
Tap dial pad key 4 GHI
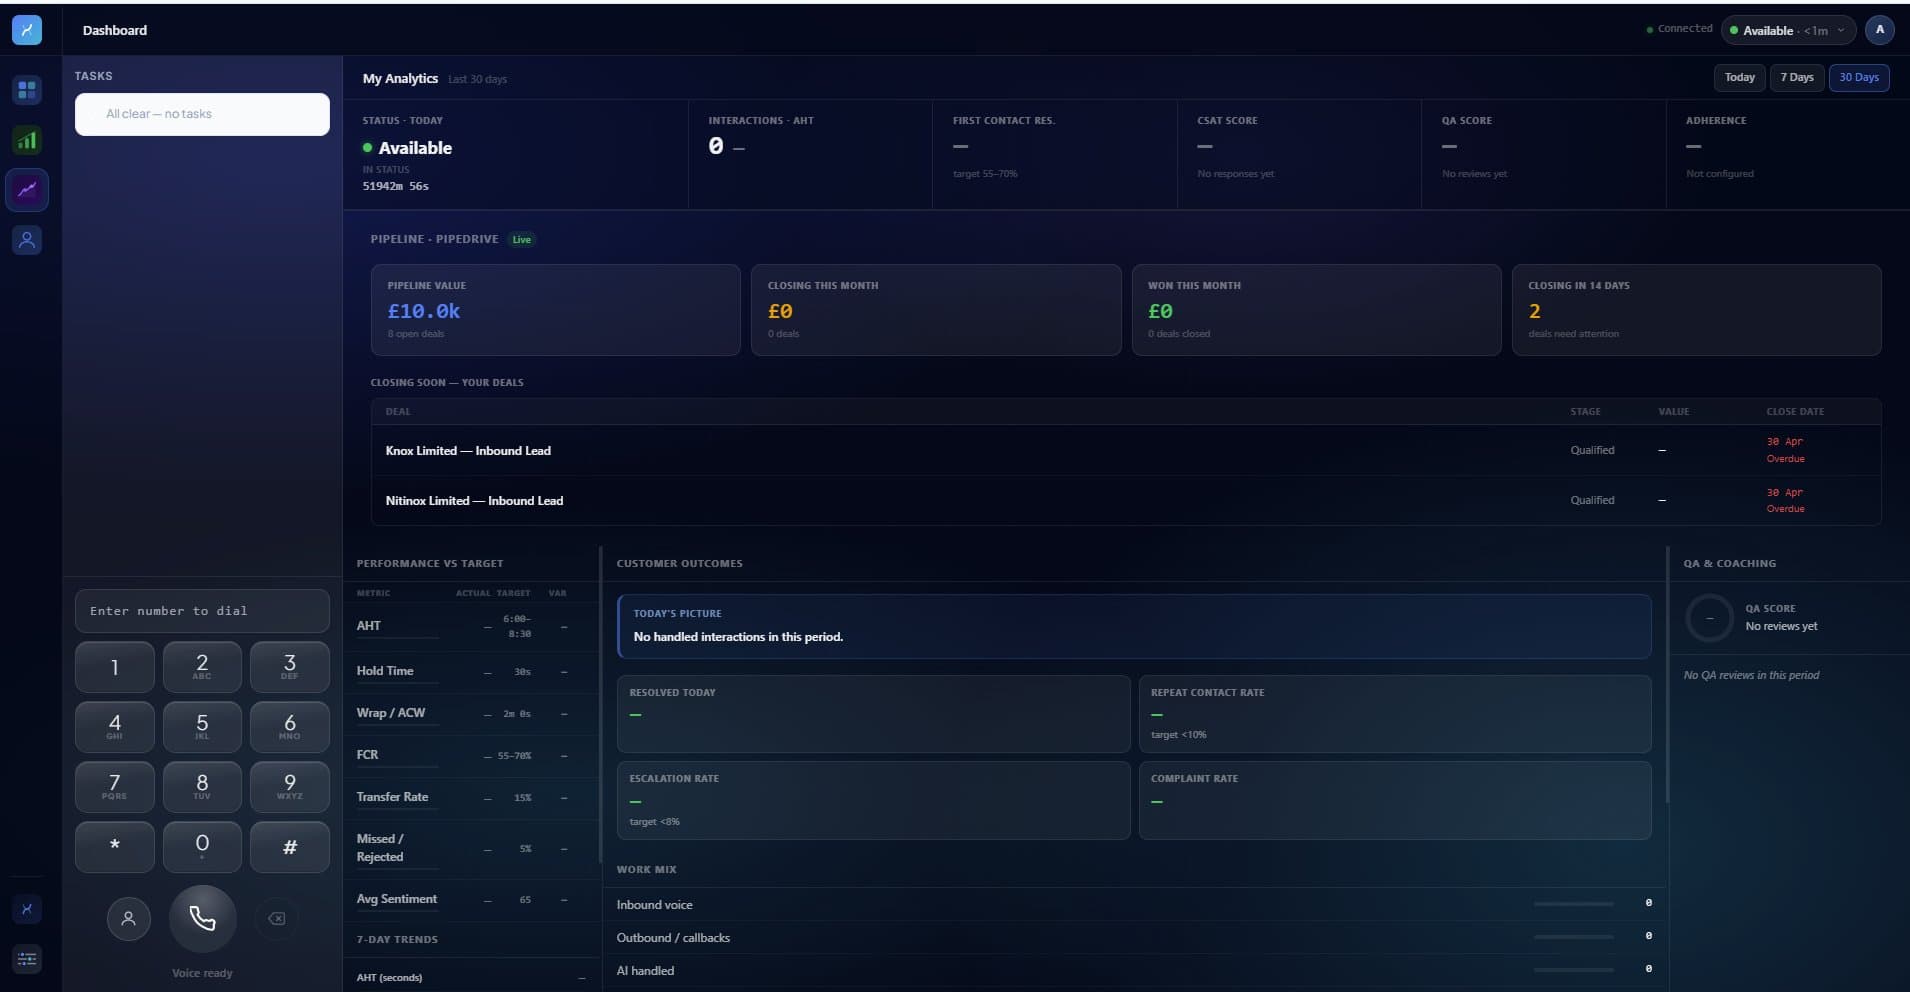[114, 727]
